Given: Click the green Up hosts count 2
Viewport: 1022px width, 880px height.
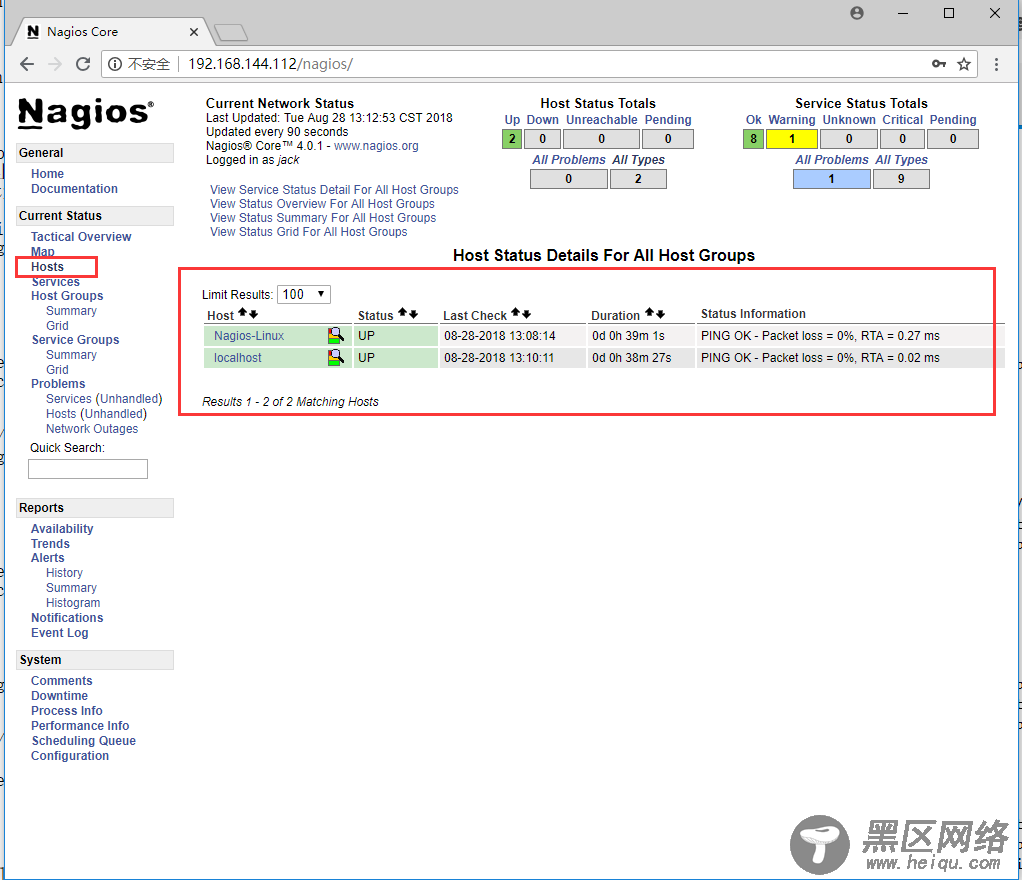Looking at the screenshot, I should click(512, 139).
